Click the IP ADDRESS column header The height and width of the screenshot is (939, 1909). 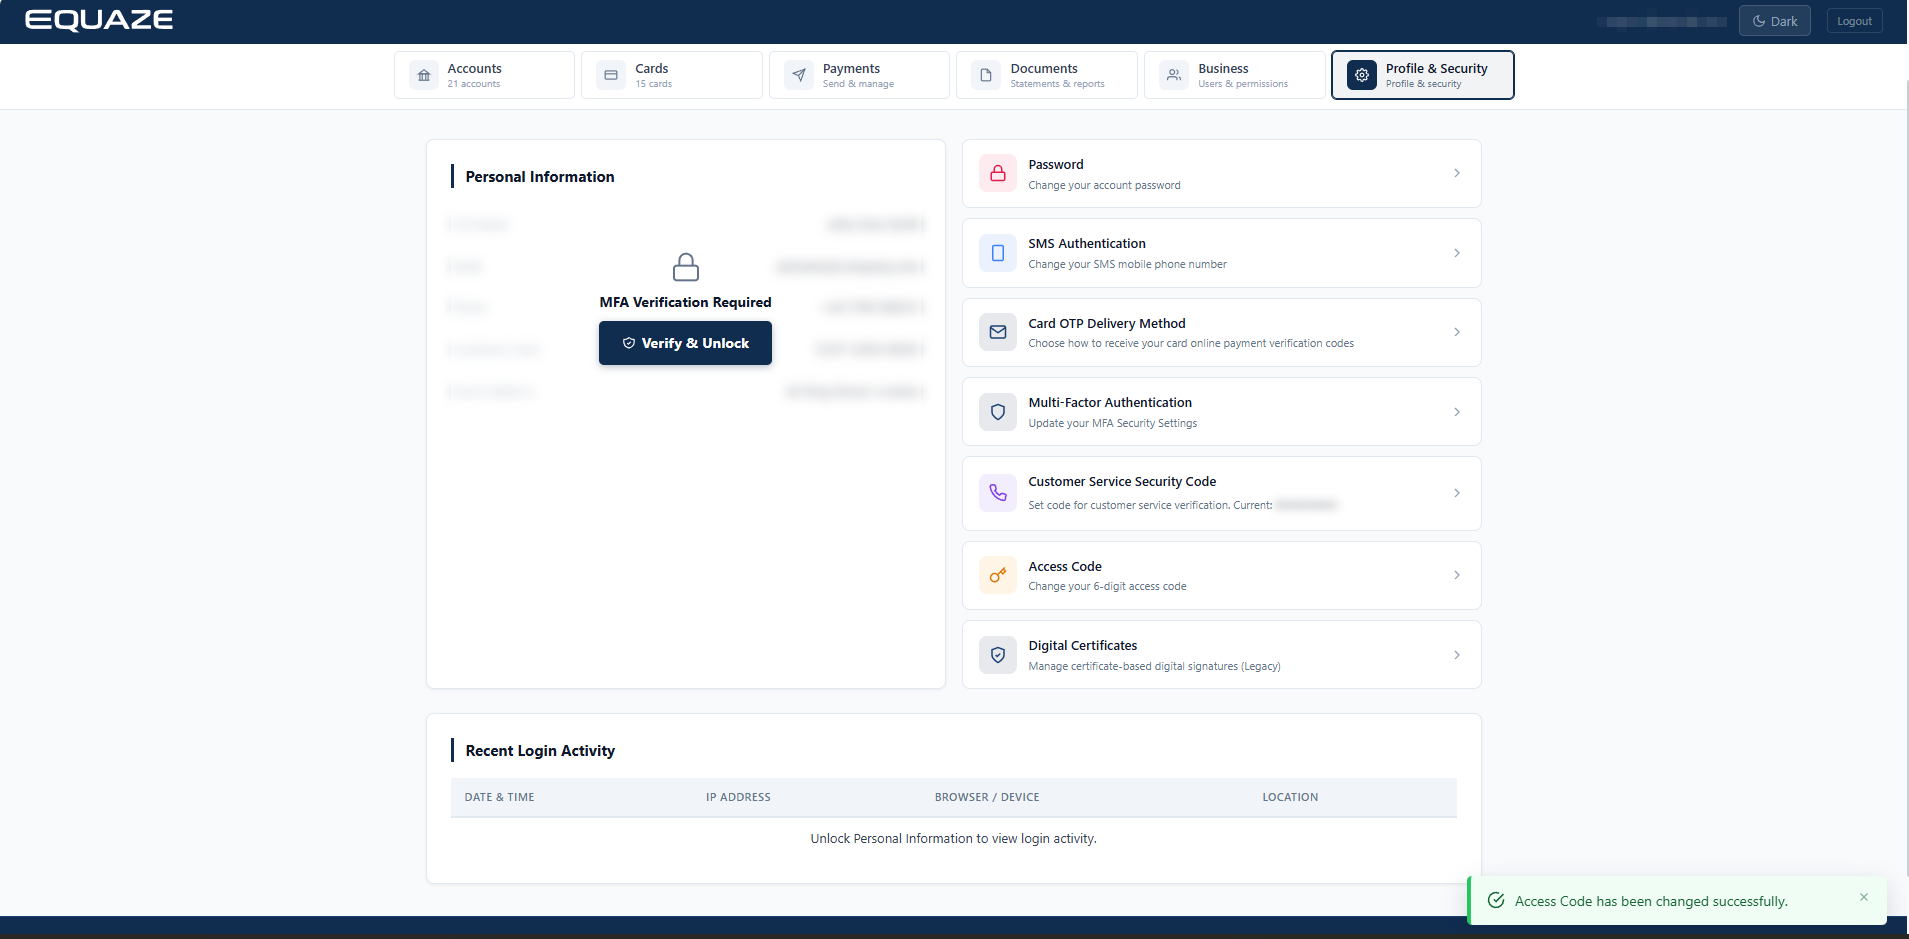click(x=738, y=797)
